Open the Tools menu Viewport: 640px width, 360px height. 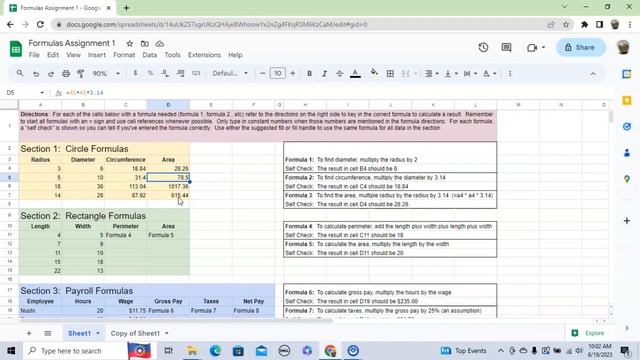(x=172, y=55)
